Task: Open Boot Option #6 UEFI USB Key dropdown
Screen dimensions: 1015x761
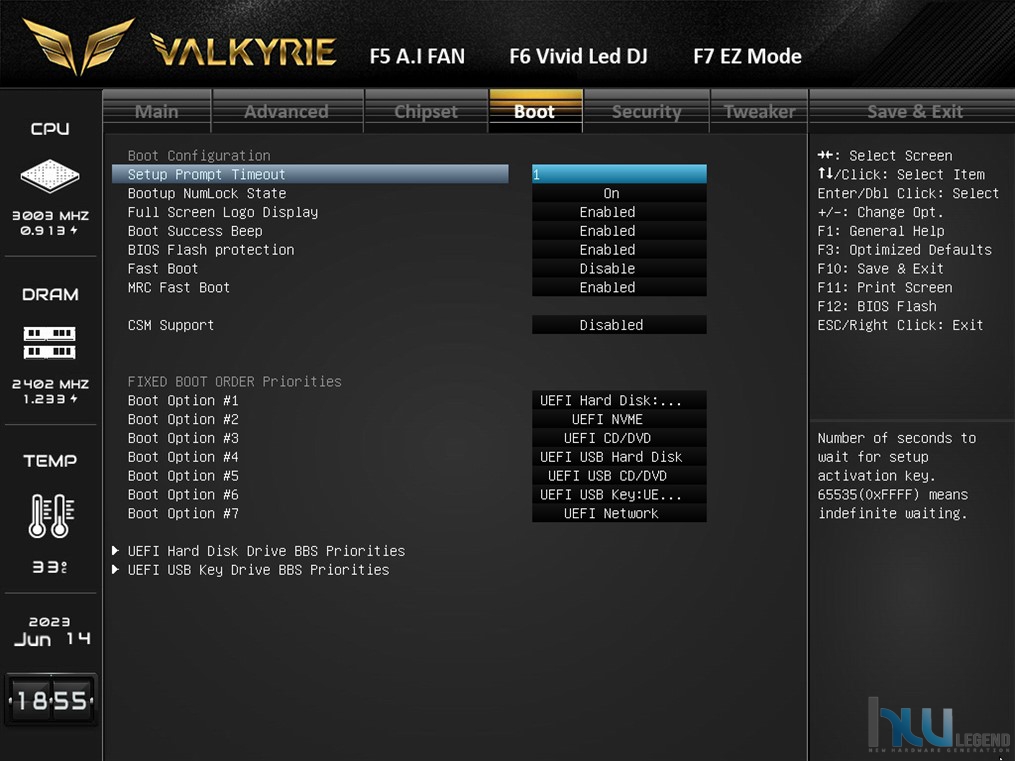Action: (619, 494)
